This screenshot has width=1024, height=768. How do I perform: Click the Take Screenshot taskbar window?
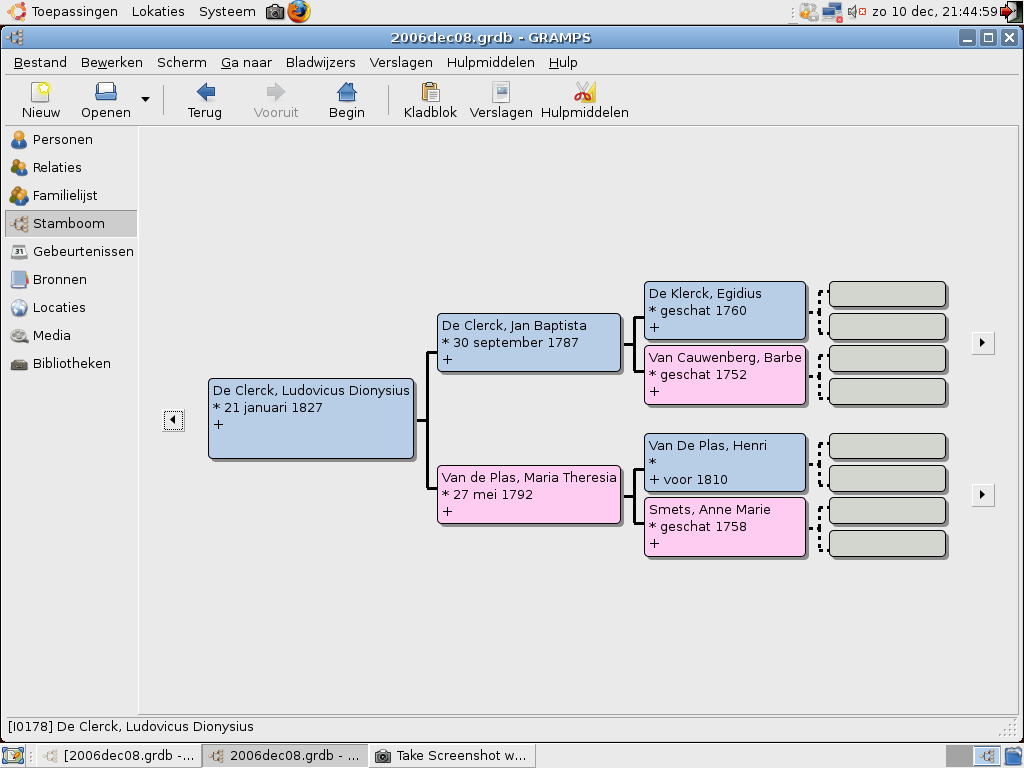point(451,756)
